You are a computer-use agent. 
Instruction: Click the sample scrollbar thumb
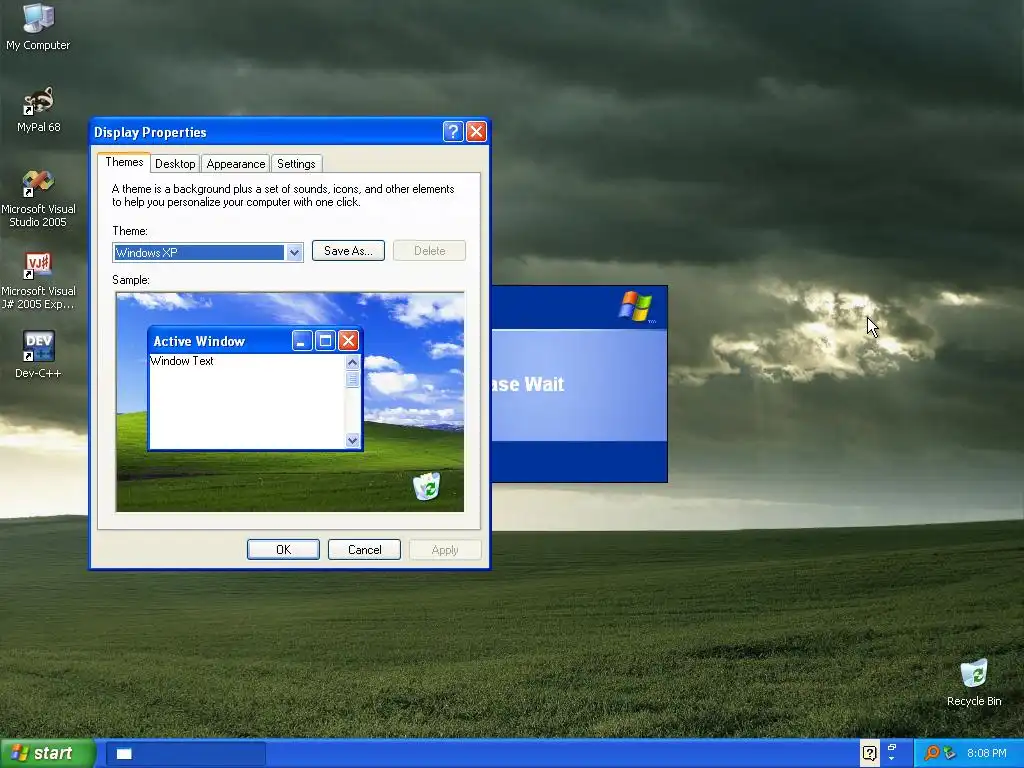click(353, 379)
